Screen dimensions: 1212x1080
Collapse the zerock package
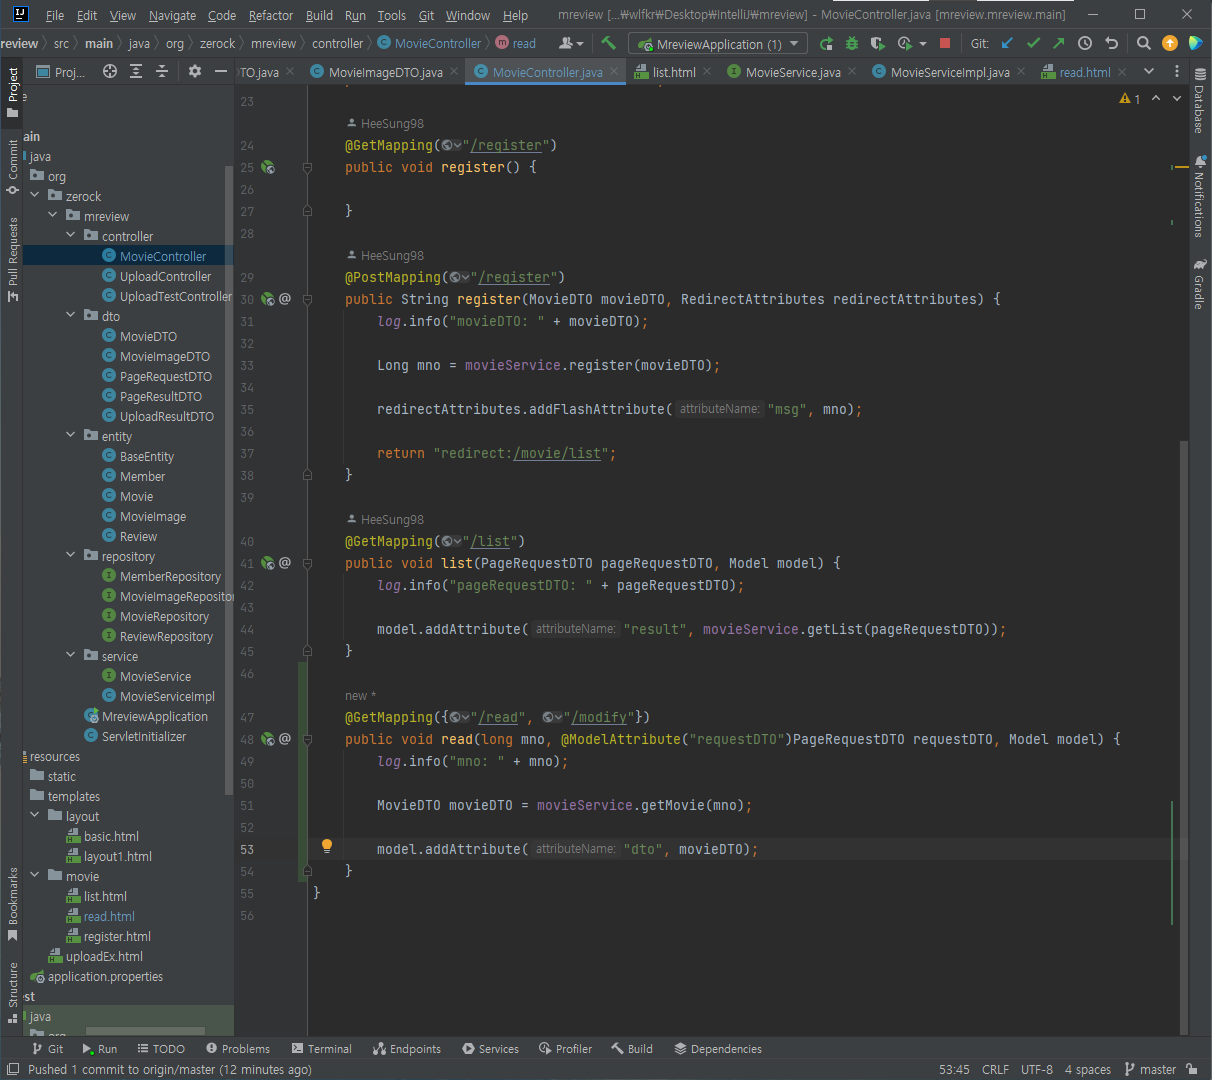(x=35, y=195)
